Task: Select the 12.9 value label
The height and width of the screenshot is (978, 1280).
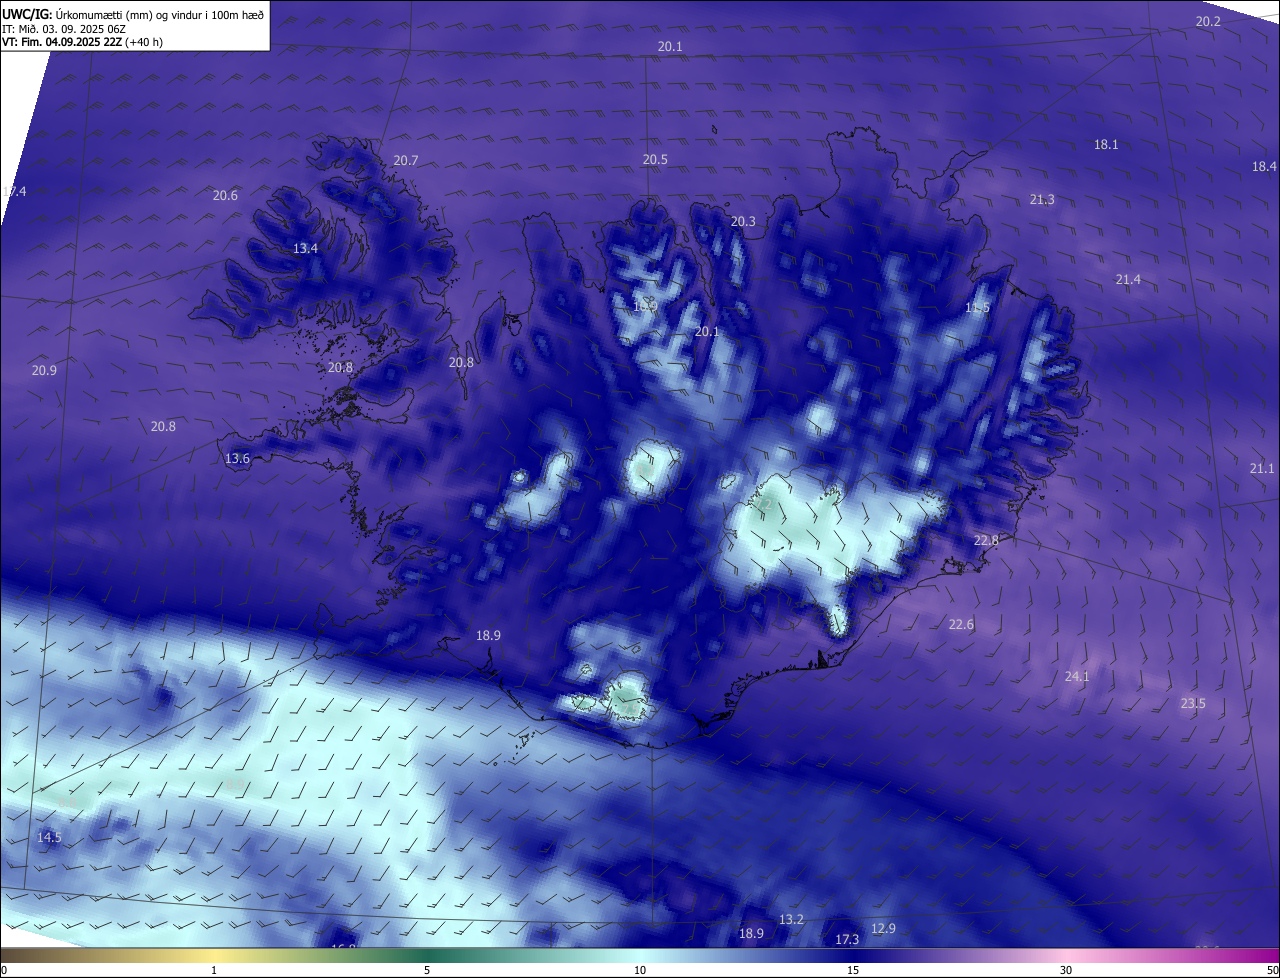Action: click(x=883, y=928)
